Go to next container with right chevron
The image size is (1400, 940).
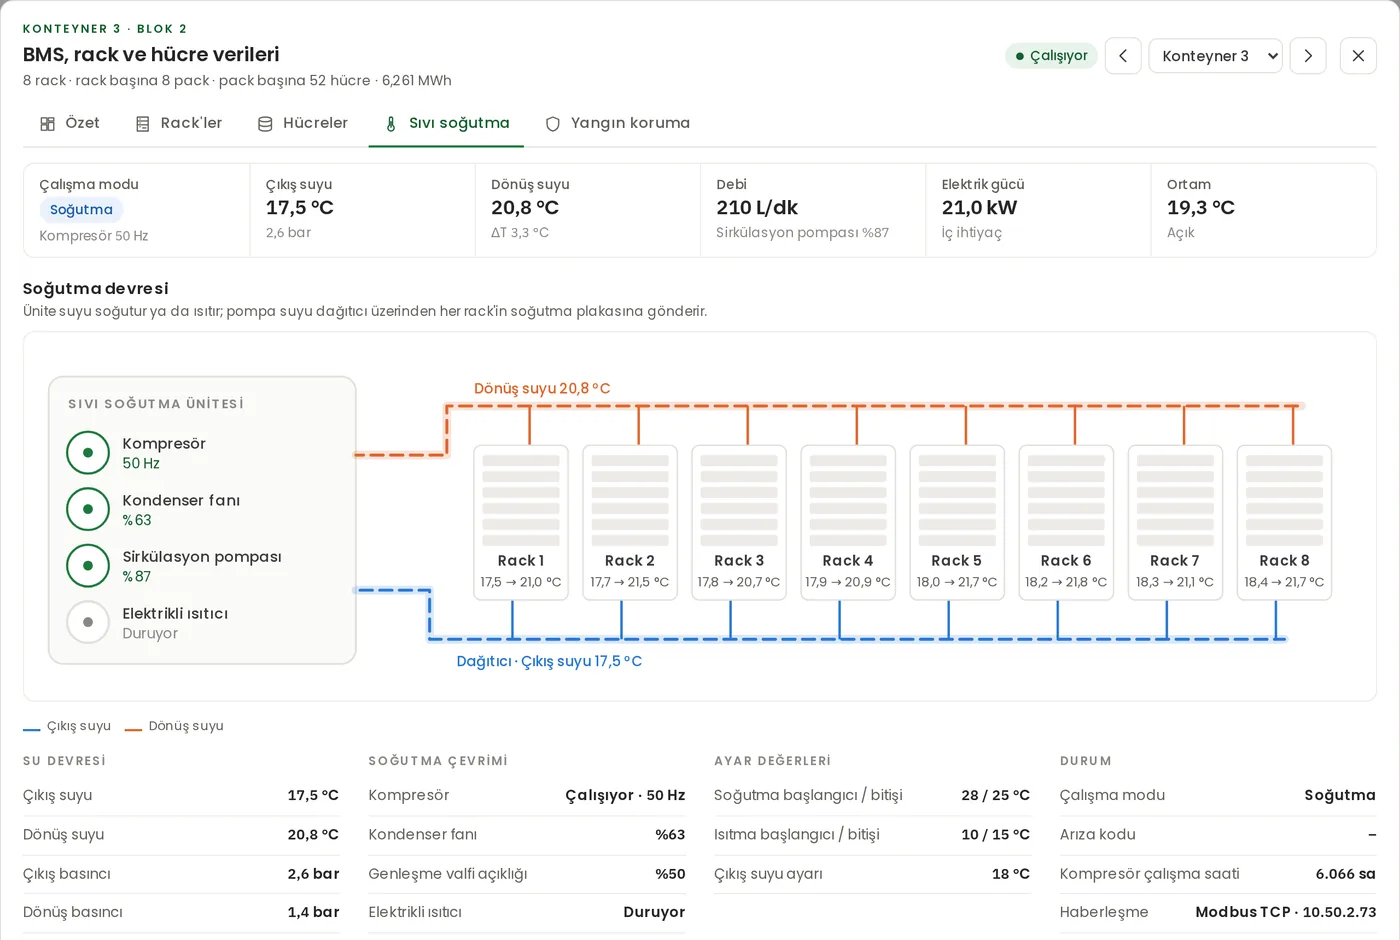point(1308,56)
